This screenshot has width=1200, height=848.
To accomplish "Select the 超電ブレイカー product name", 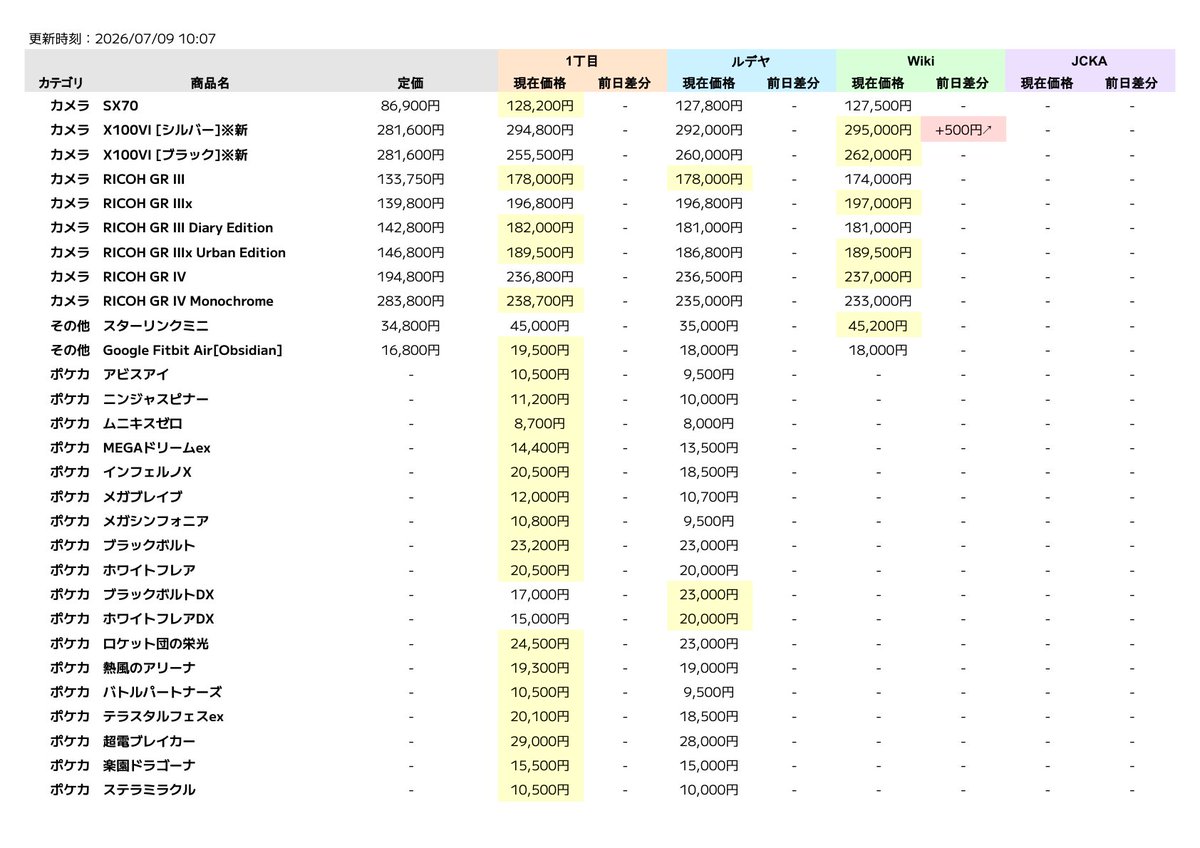I will coord(149,741).
